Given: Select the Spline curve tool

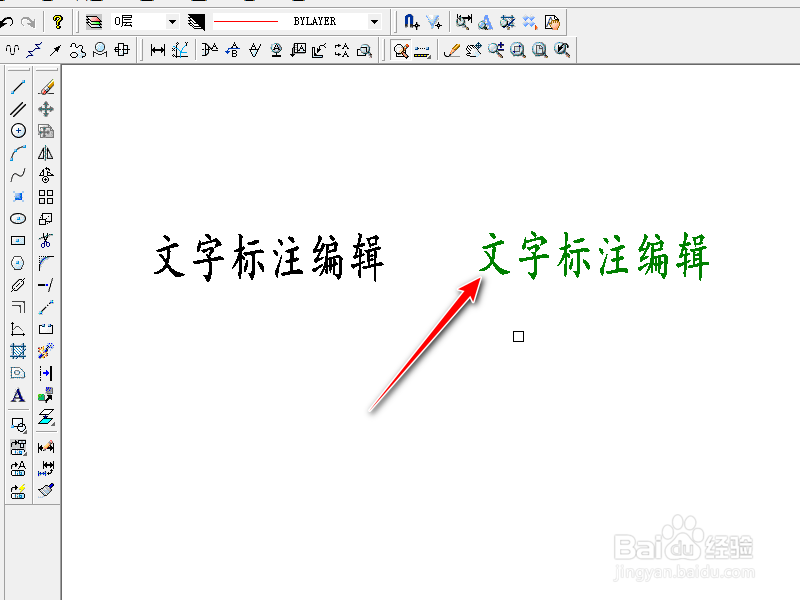Looking at the screenshot, I should point(18,175).
